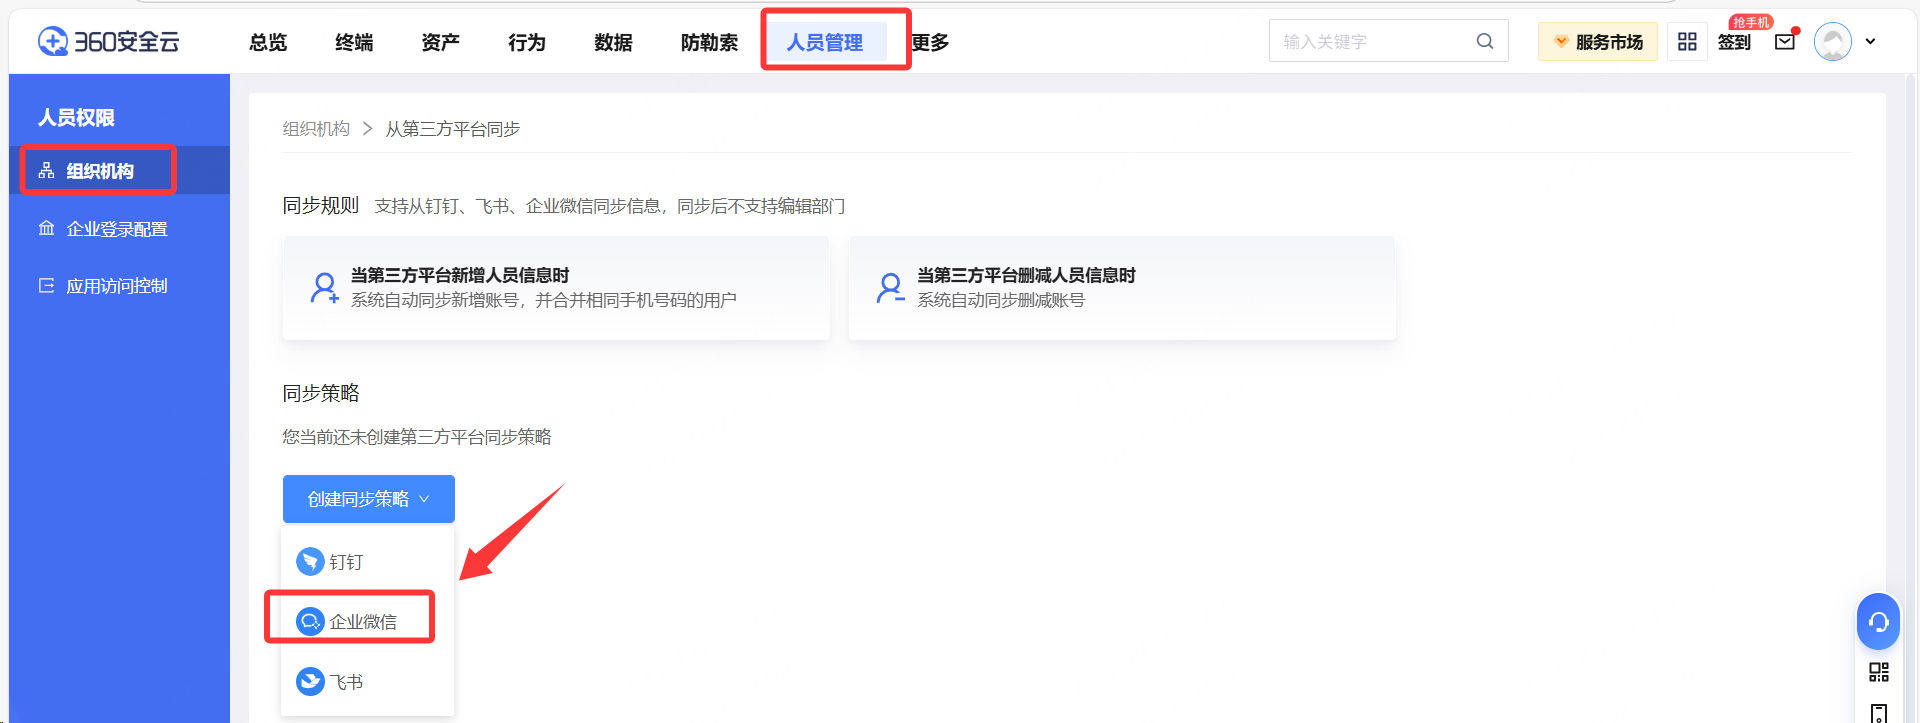The width and height of the screenshot is (1920, 723).
Task: Open the customer service headset icon
Action: click(1878, 622)
